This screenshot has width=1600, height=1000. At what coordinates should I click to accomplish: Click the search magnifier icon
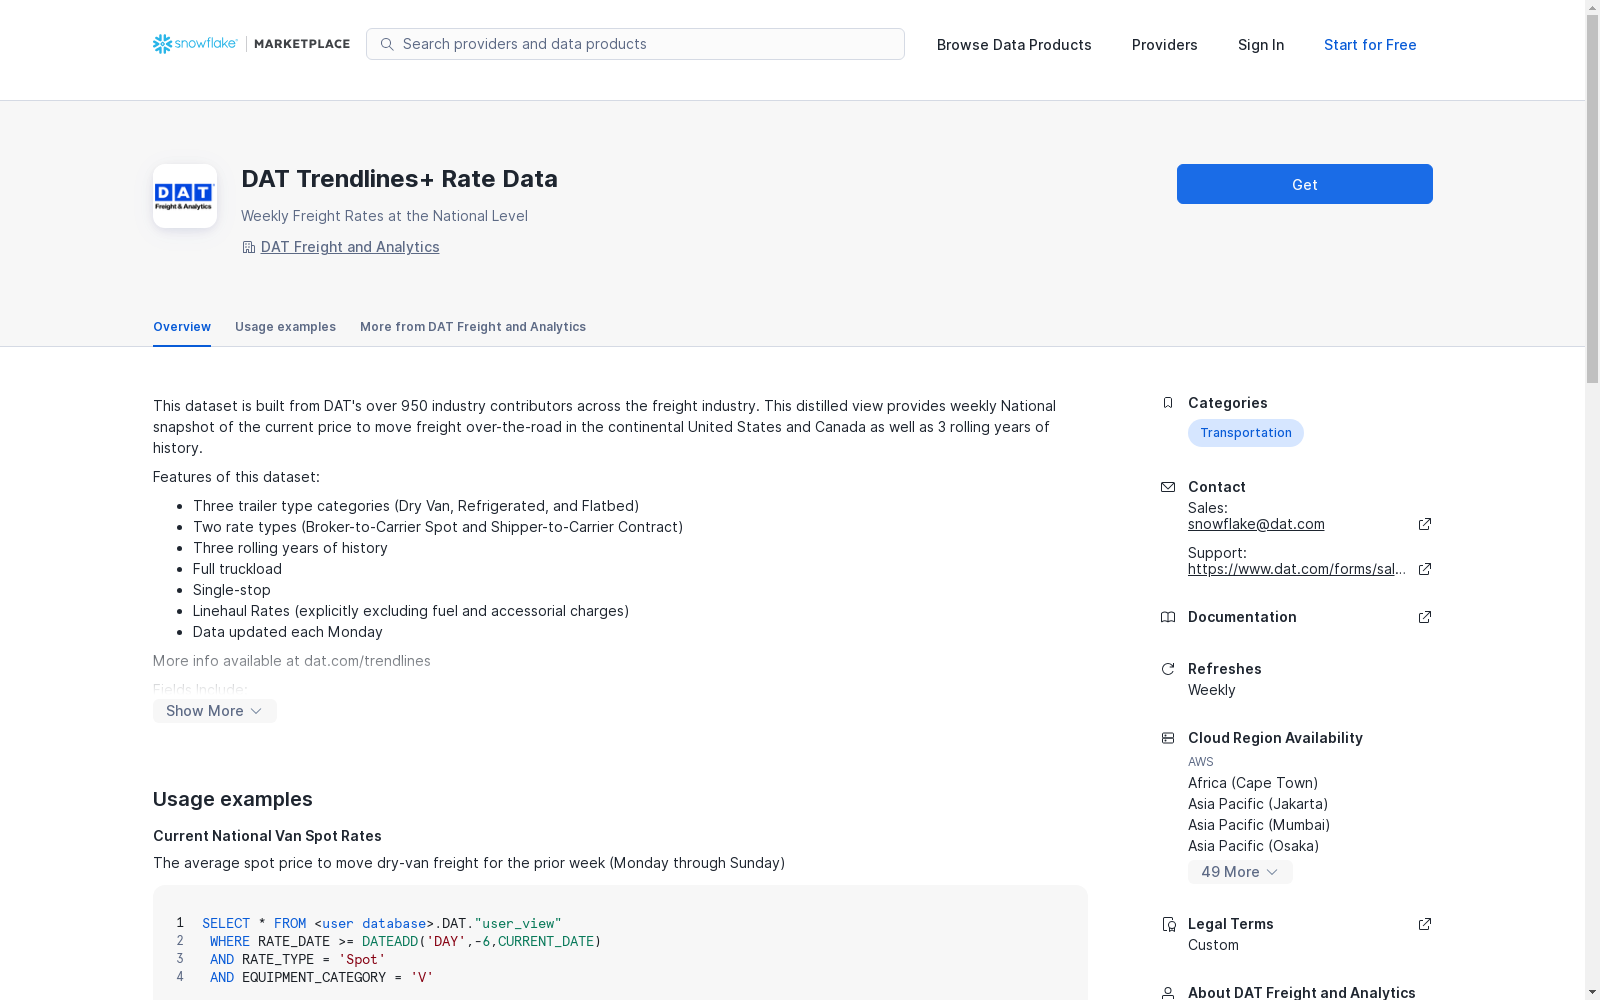[x=387, y=44]
